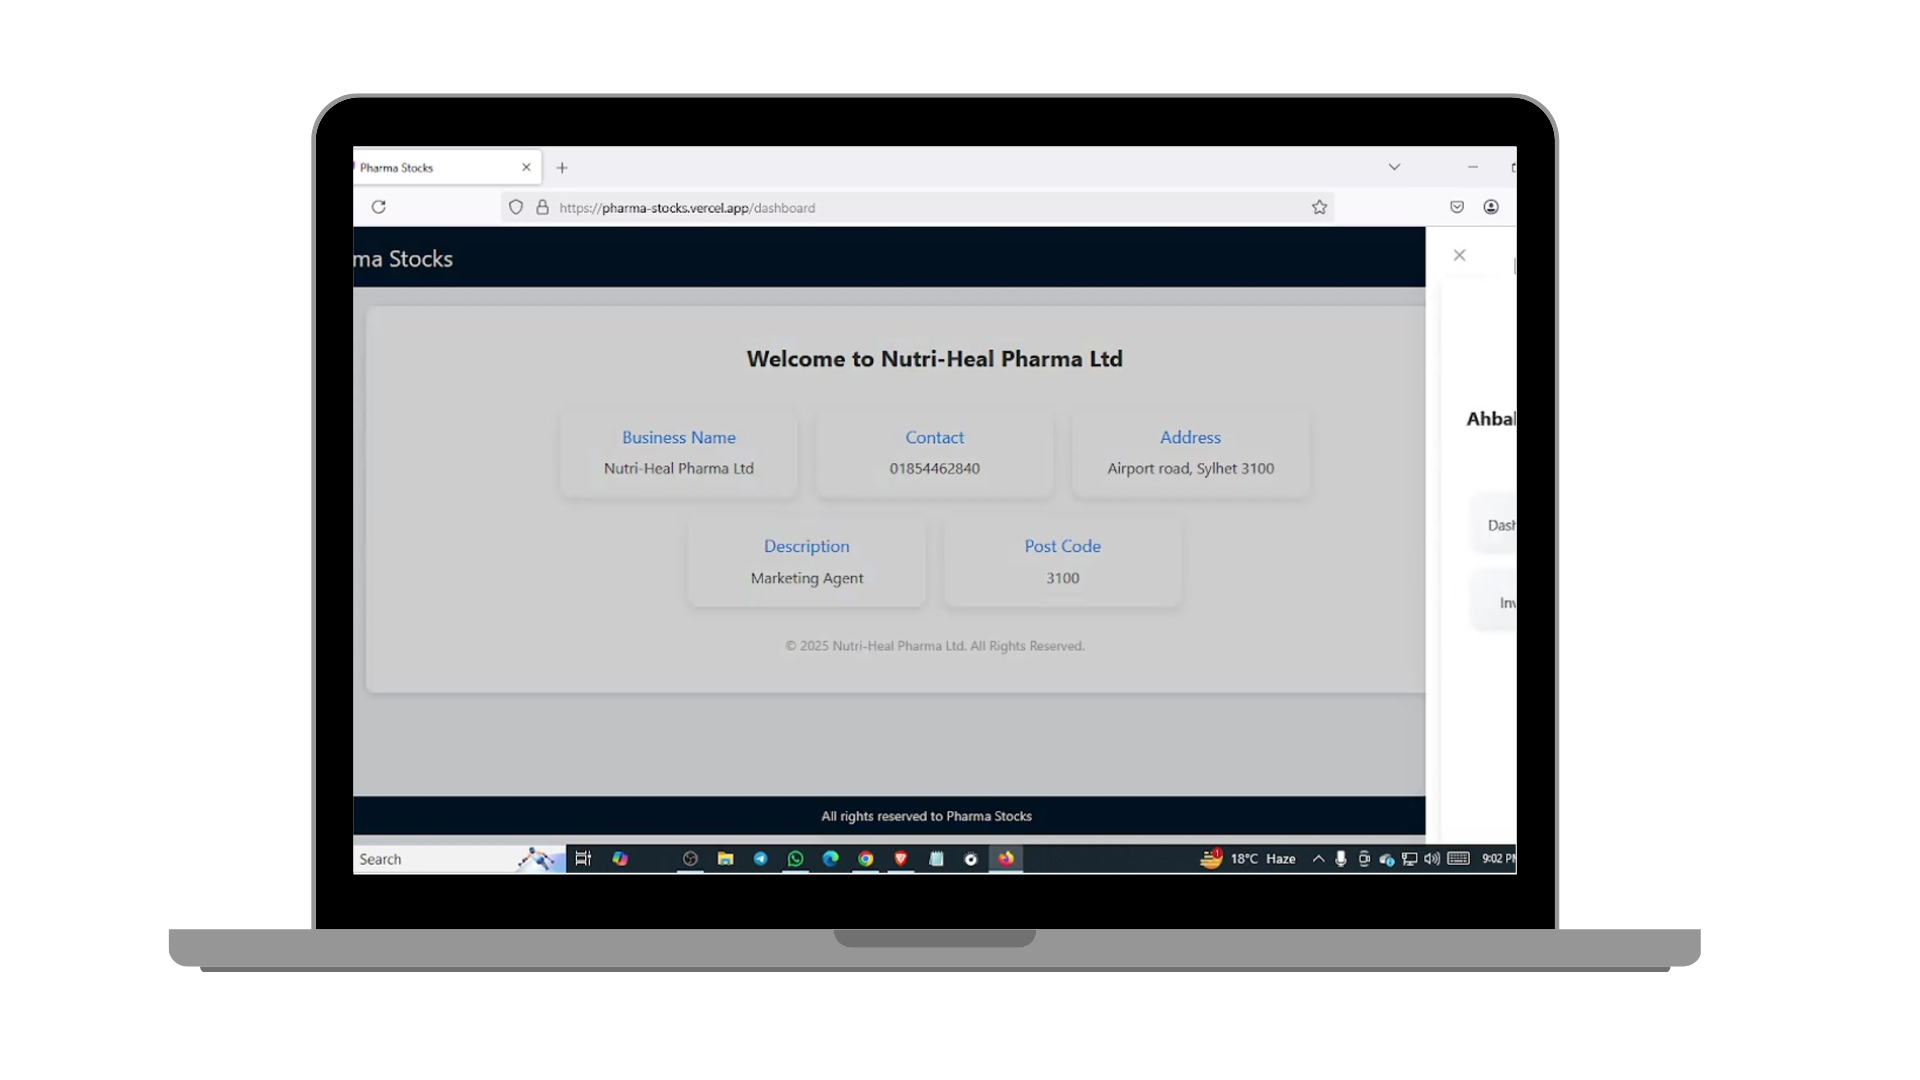The height and width of the screenshot is (1080, 1920).
Task: Click the padlock site security icon
Action: point(542,207)
